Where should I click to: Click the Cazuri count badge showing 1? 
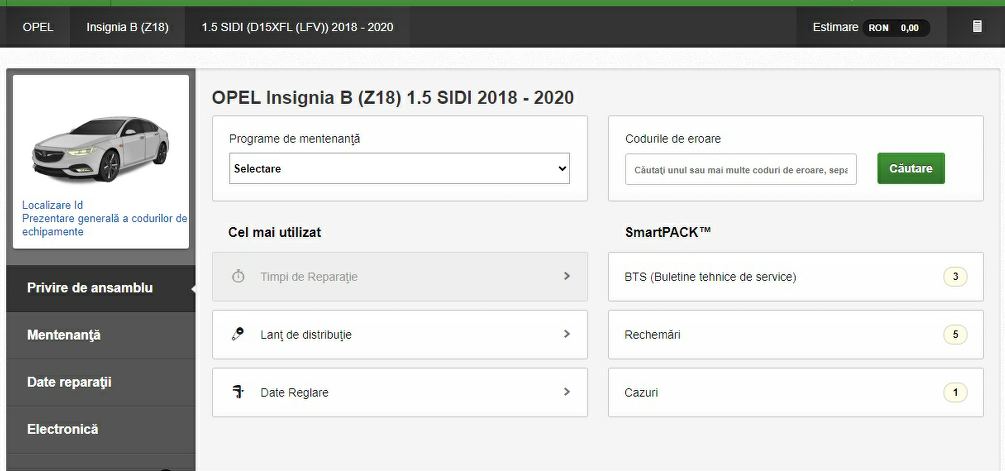[955, 393]
